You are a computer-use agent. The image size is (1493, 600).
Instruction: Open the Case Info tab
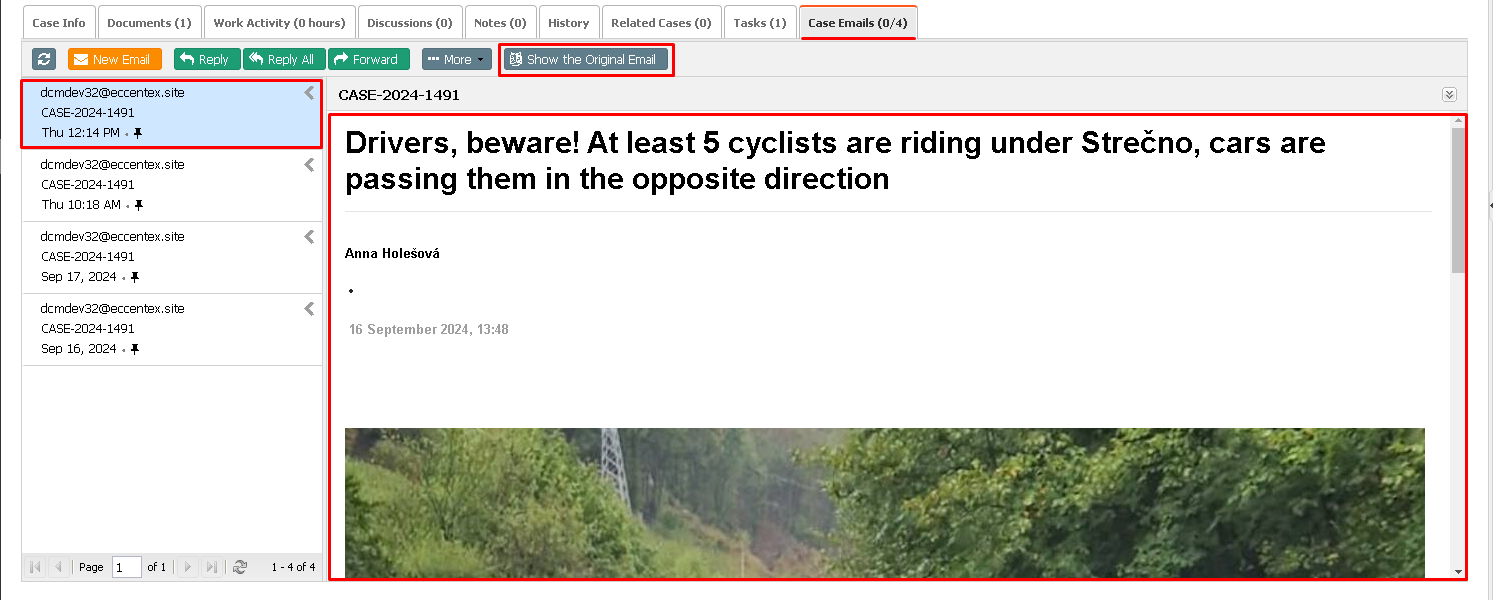tap(59, 22)
